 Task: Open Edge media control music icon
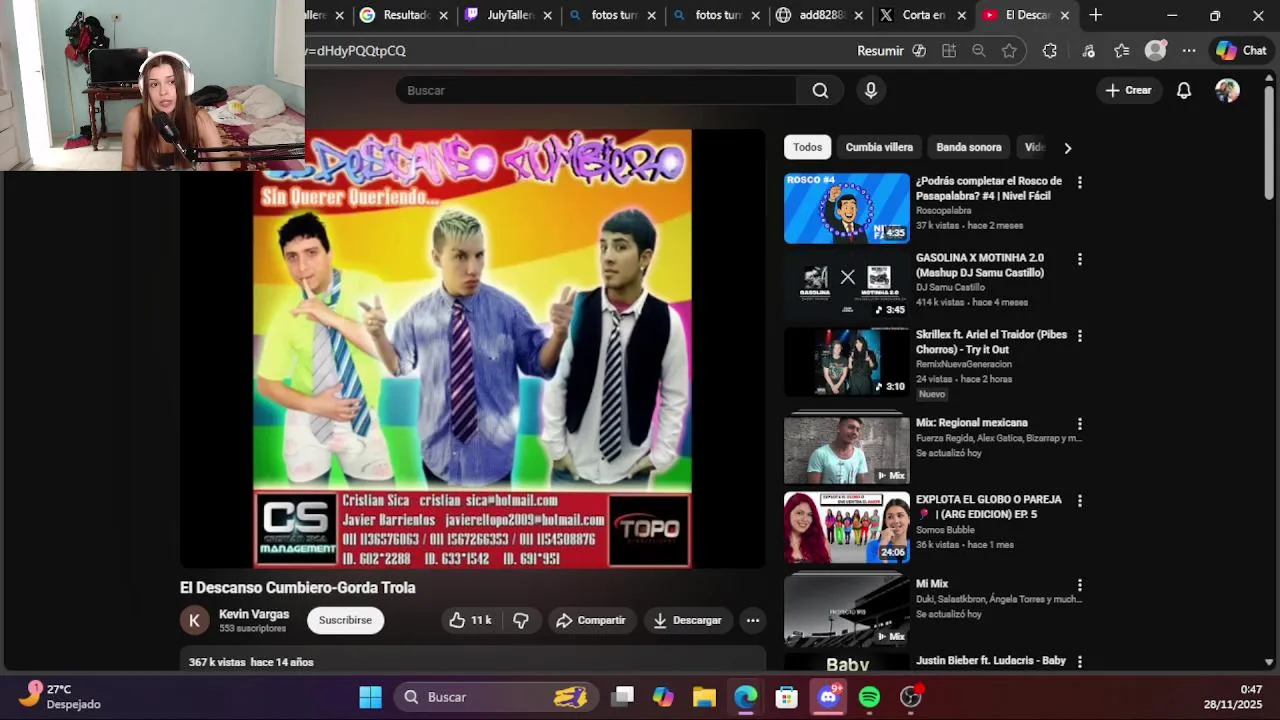[1089, 50]
